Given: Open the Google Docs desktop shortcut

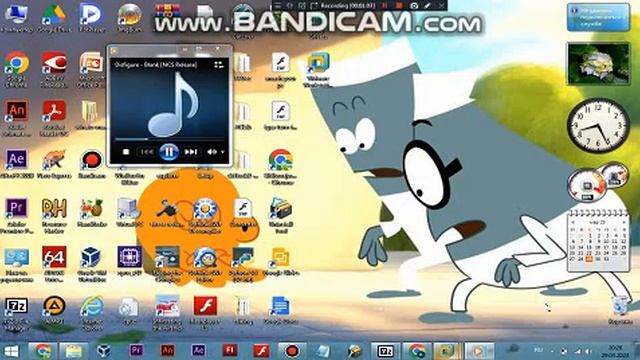Looking at the screenshot, I should click(x=280, y=310).
